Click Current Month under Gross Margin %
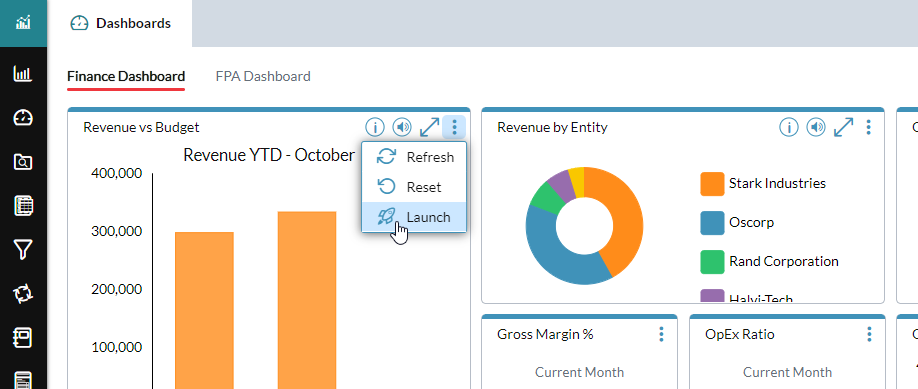Screen dimensions: 918x389 580,372
